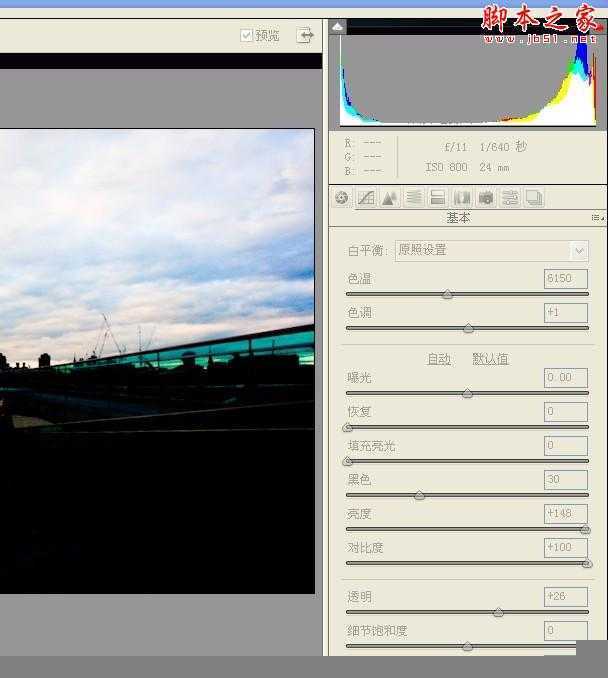Screen dimensions: 608x678
Task: Open the Camera Calibration panel tab icon
Action: [486, 198]
